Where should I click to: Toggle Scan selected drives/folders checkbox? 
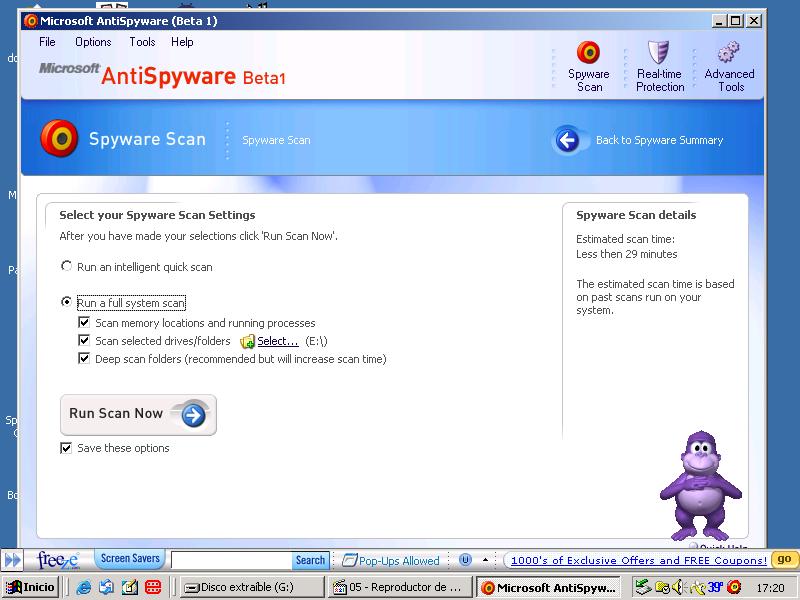(84, 340)
